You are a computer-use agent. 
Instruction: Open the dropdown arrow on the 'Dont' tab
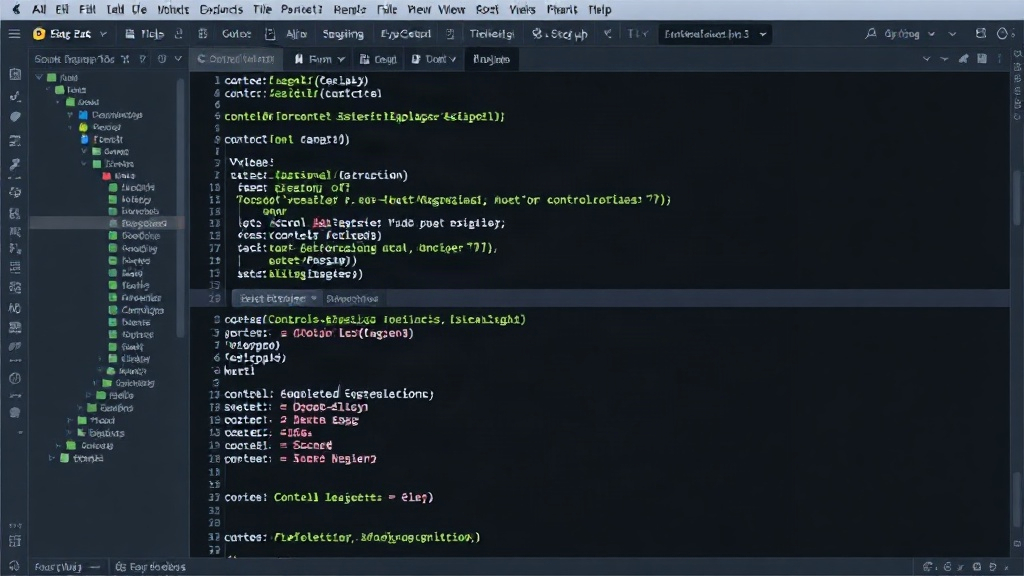[453, 59]
